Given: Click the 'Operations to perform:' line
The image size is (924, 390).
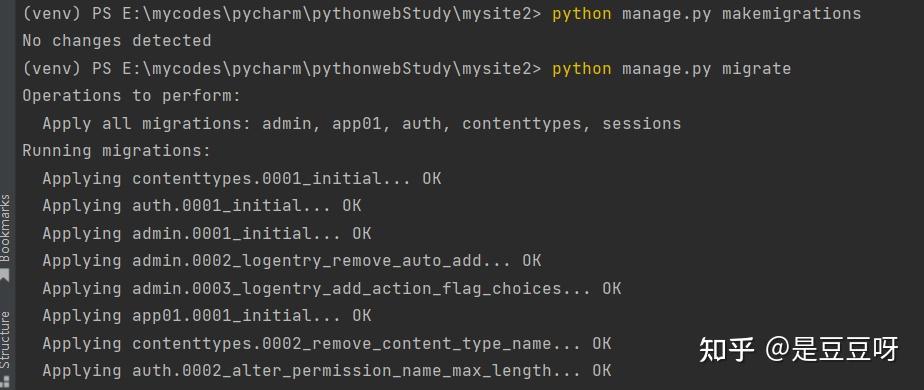Looking at the screenshot, I should (132, 95).
